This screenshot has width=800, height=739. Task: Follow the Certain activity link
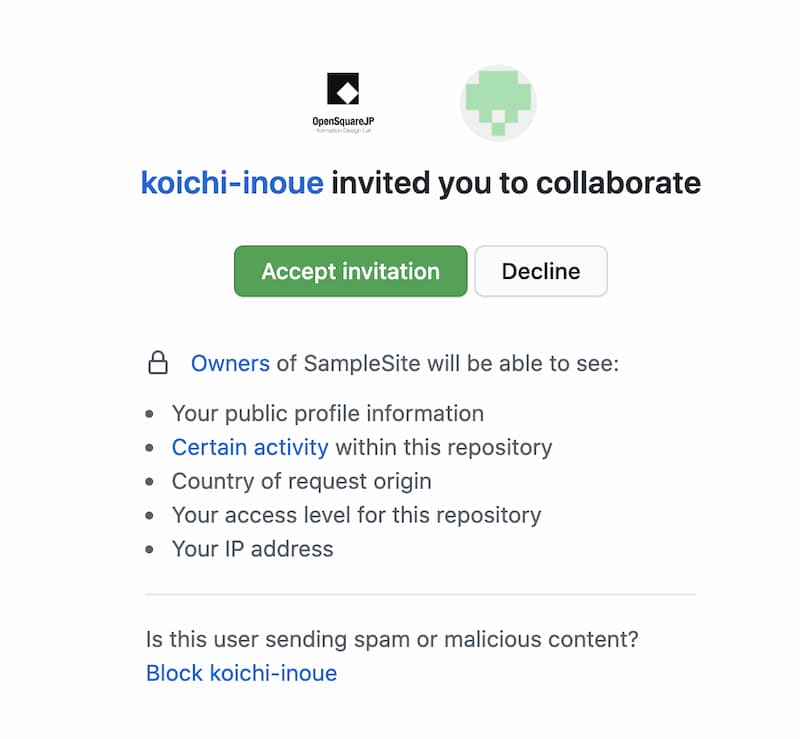click(x=250, y=447)
